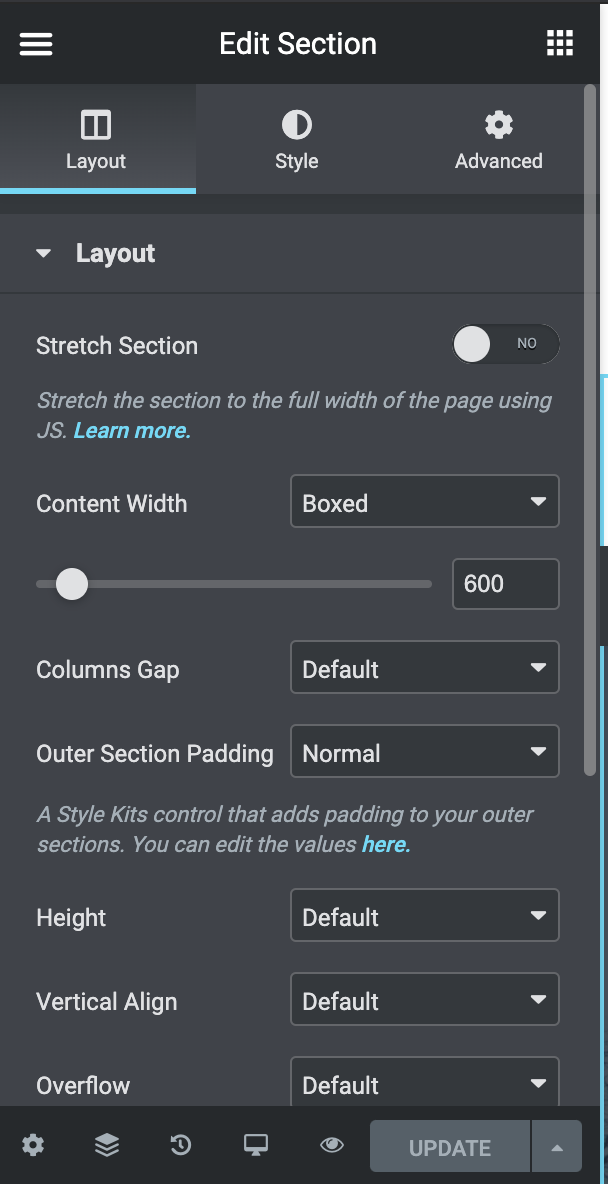Click the content width slider handle
The height and width of the screenshot is (1184, 608).
(72, 584)
